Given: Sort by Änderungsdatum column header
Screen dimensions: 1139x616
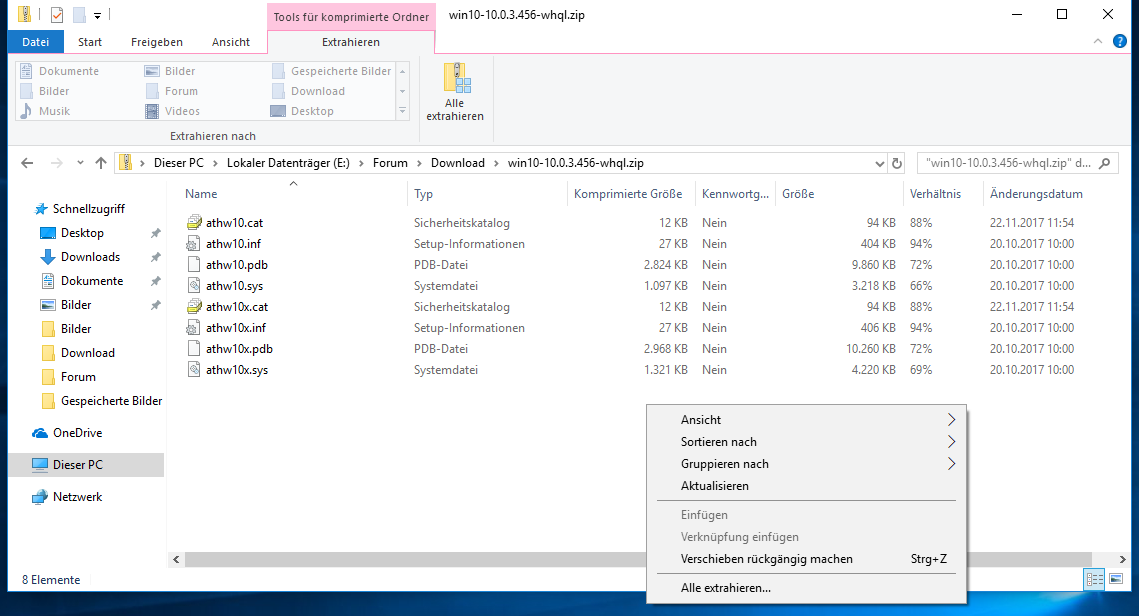Looking at the screenshot, I should (1036, 194).
